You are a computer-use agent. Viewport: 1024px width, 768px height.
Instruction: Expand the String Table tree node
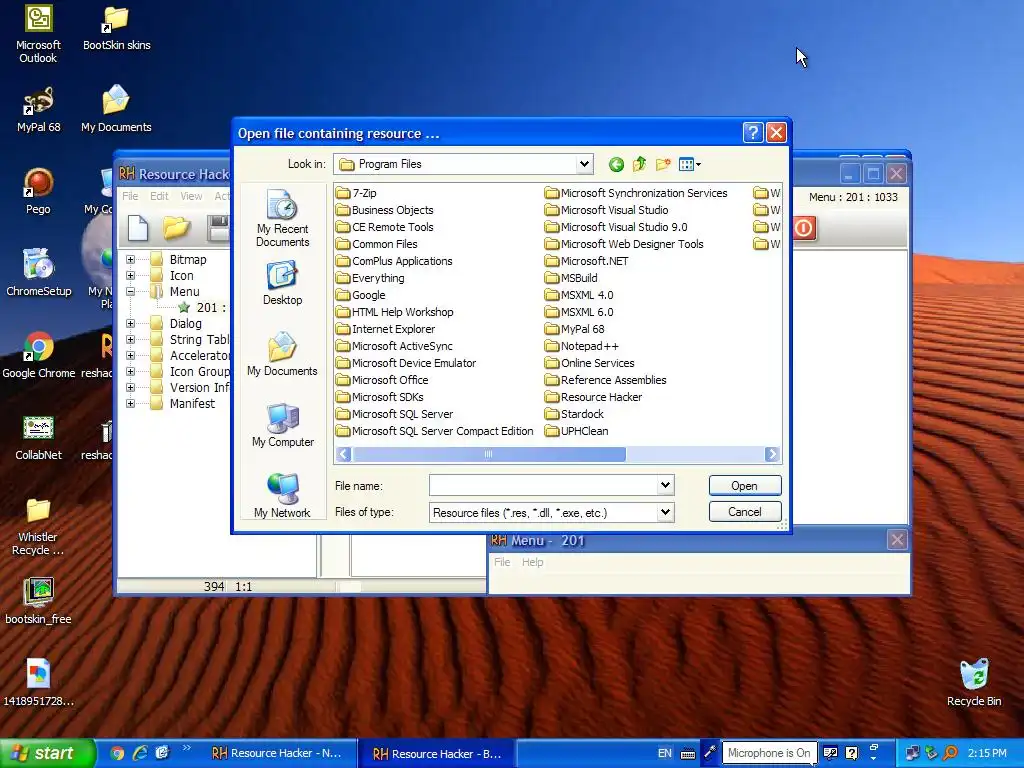coord(131,340)
